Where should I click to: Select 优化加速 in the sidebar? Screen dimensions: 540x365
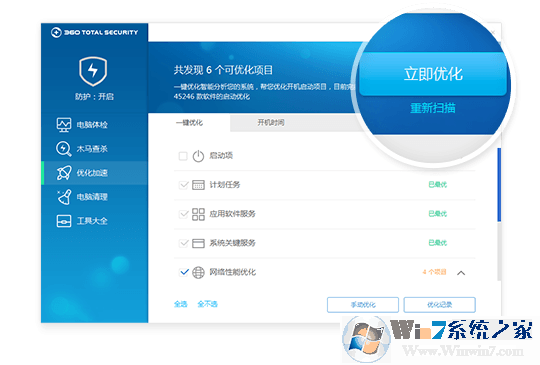(x=94, y=173)
